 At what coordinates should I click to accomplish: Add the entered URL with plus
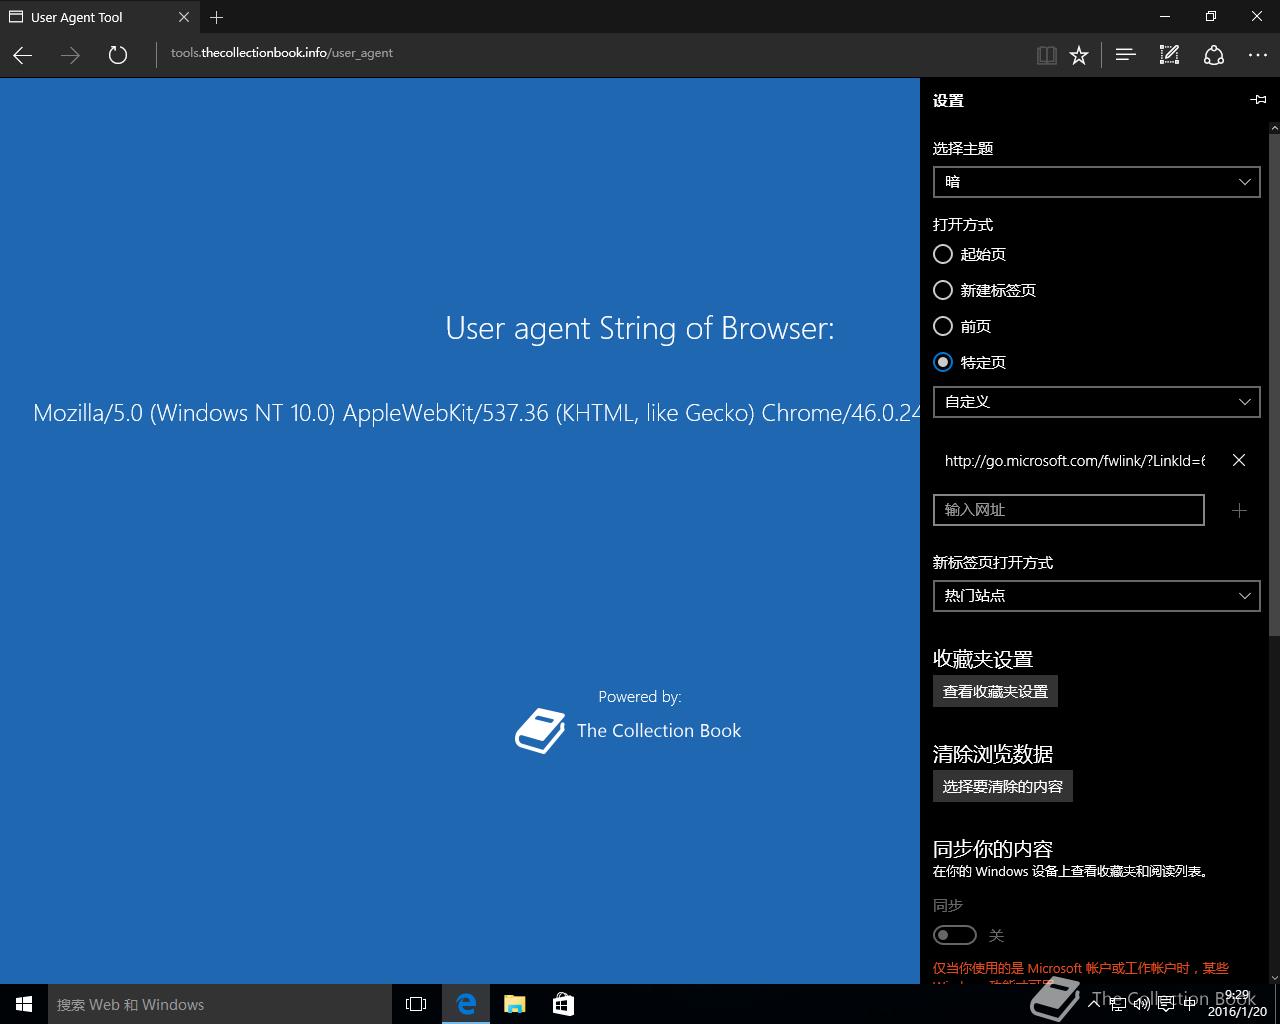pos(1239,510)
